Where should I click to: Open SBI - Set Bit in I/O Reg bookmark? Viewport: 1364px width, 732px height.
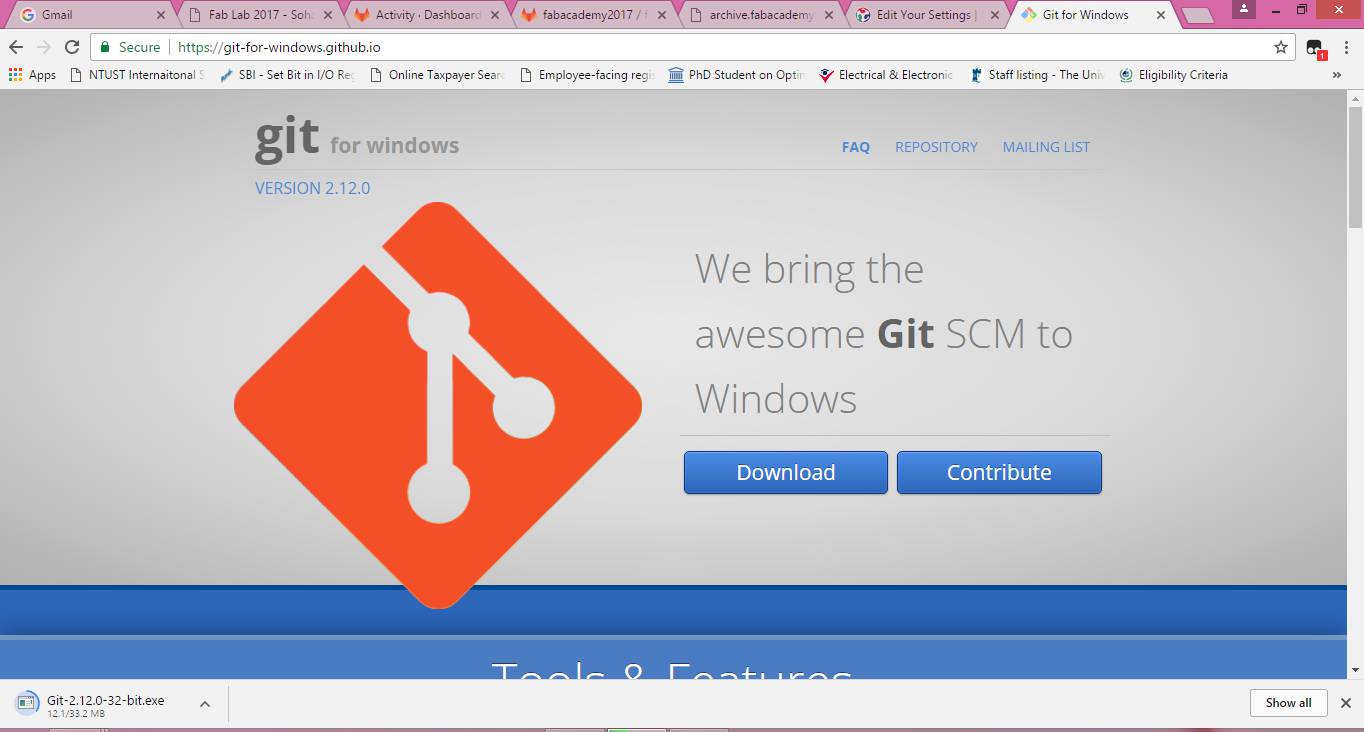click(x=287, y=75)
